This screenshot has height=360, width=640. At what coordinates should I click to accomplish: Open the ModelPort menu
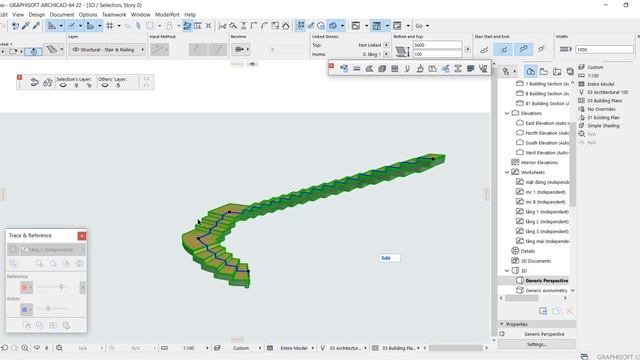pos(167,14)
